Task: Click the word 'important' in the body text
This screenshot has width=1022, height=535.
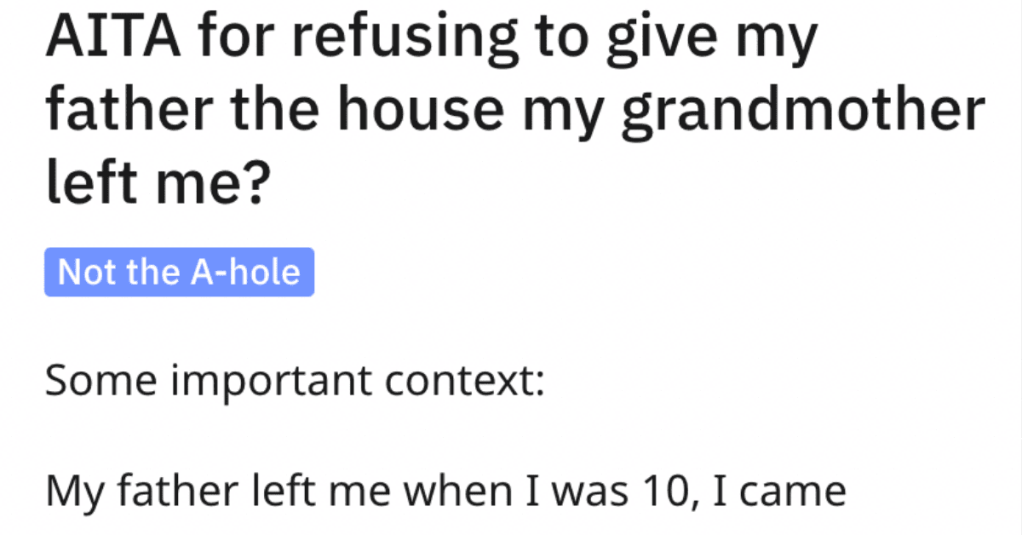Action: click(x=271, y=383)
